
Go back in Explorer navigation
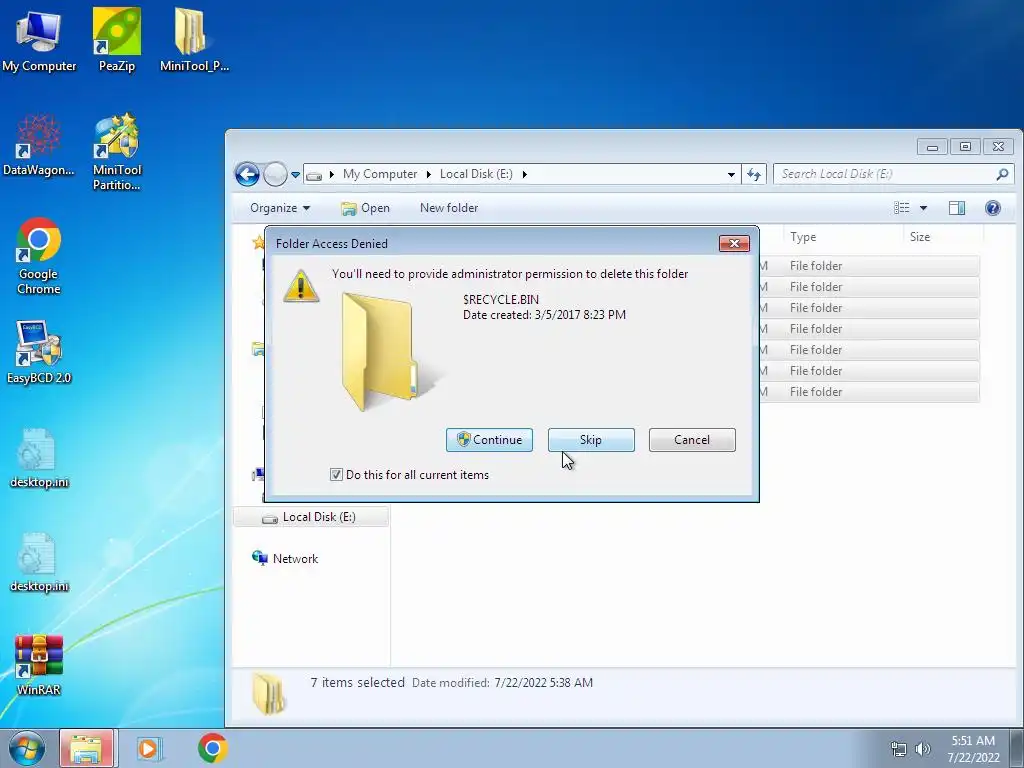[248, 174]
